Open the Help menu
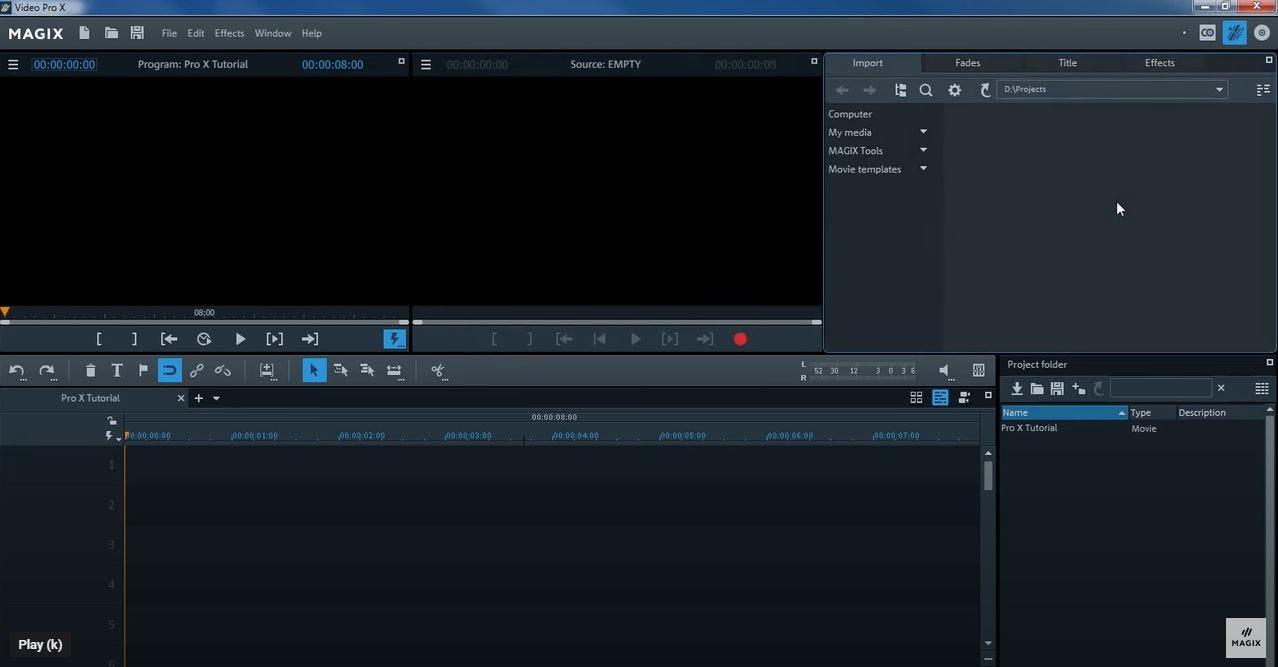 (x=312, y=33)
